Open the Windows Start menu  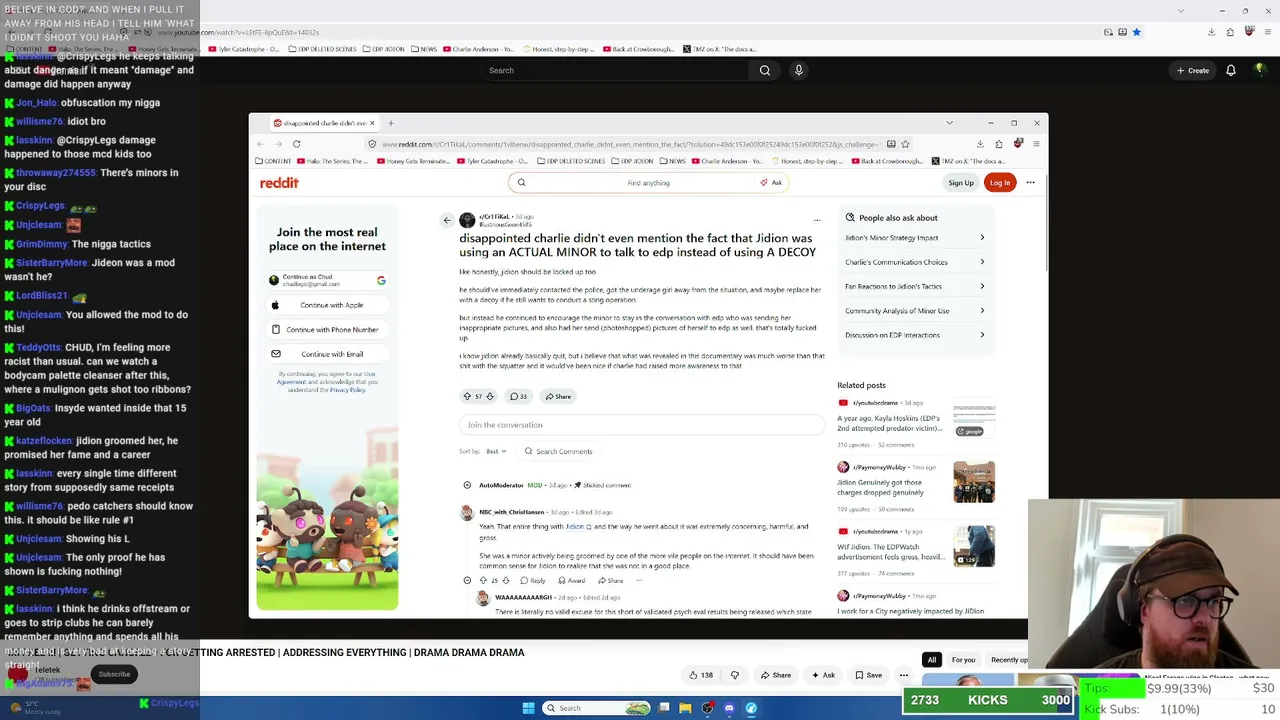point(529,708)
